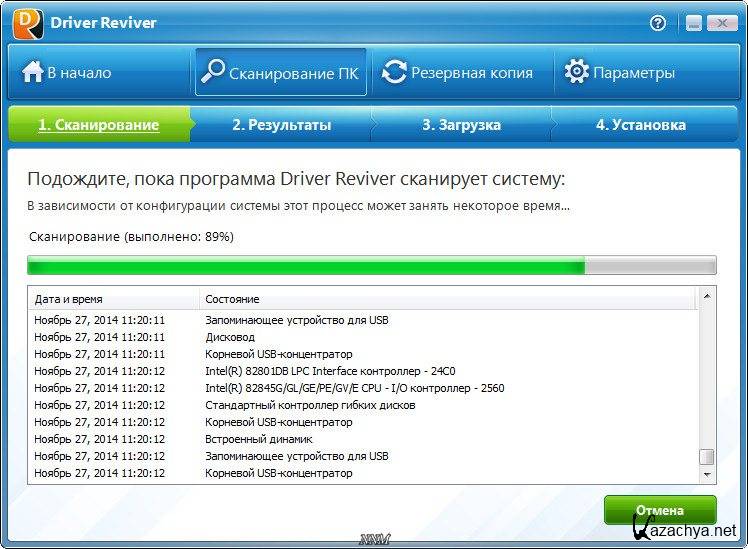This screenshot has width=748, height=549.
Task: Select step 2. Результаты
Action: pyautogui.click(x=281, y=125)
